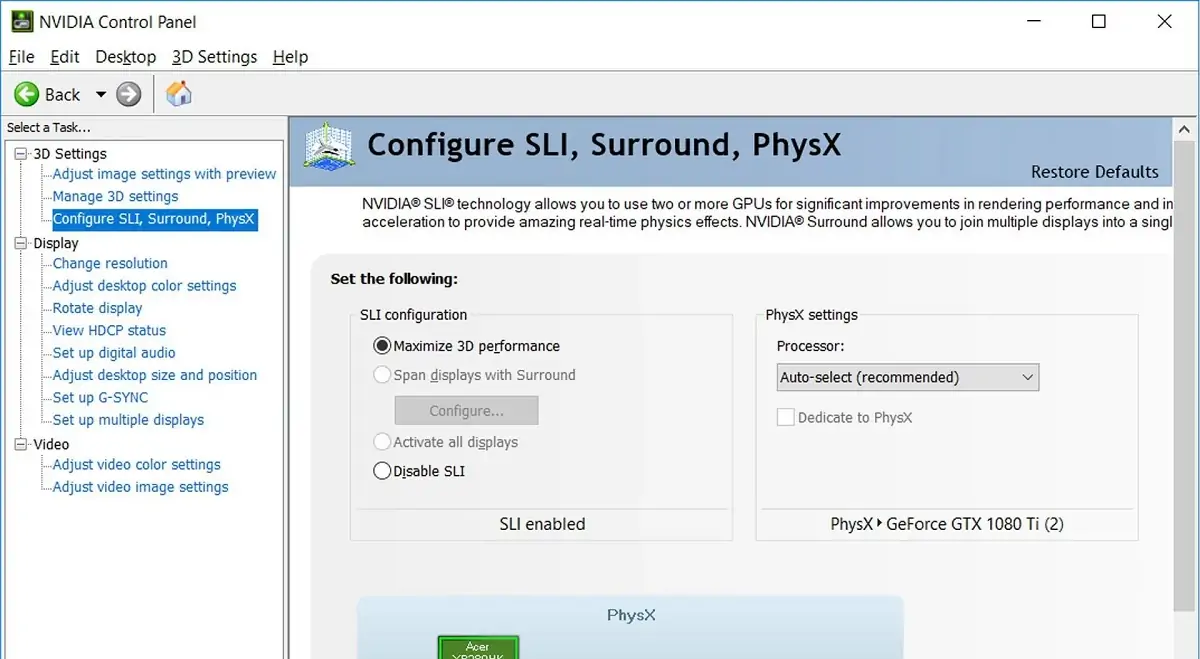The width and height of the screenshot is (1200, 659).
Task: Select Activate all displays radio button
Action: click(x=382, y=442)
